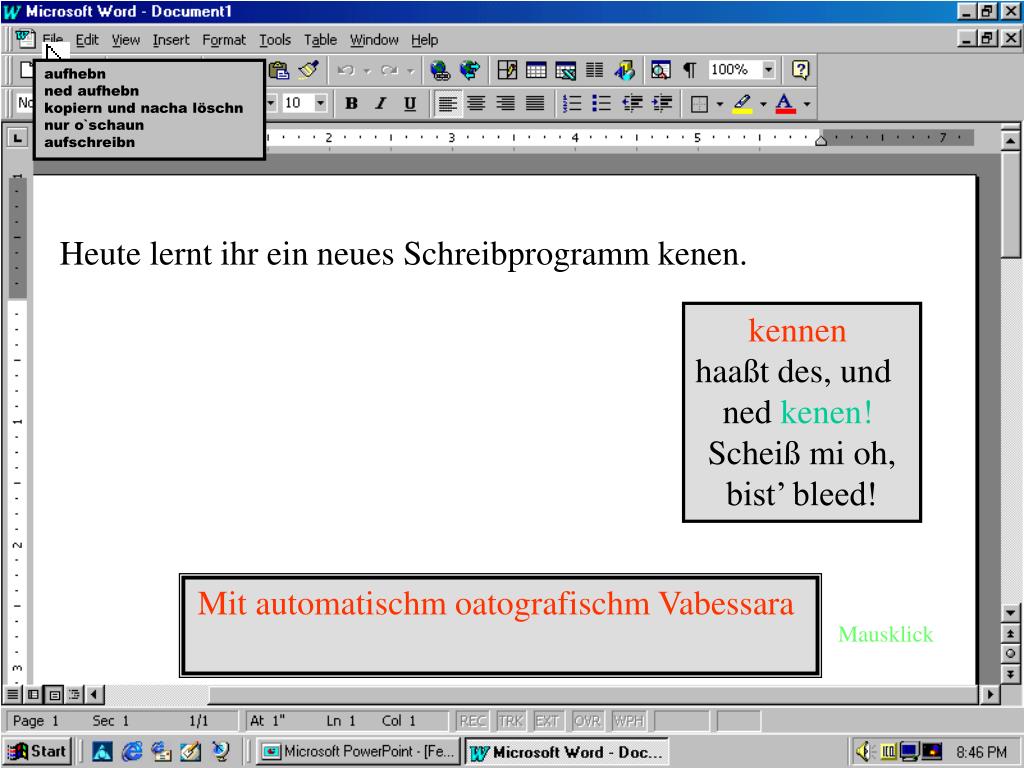Open the font size dropdown arrow
The width and height of the screenshot is (1024, 768).
[321, 103]
